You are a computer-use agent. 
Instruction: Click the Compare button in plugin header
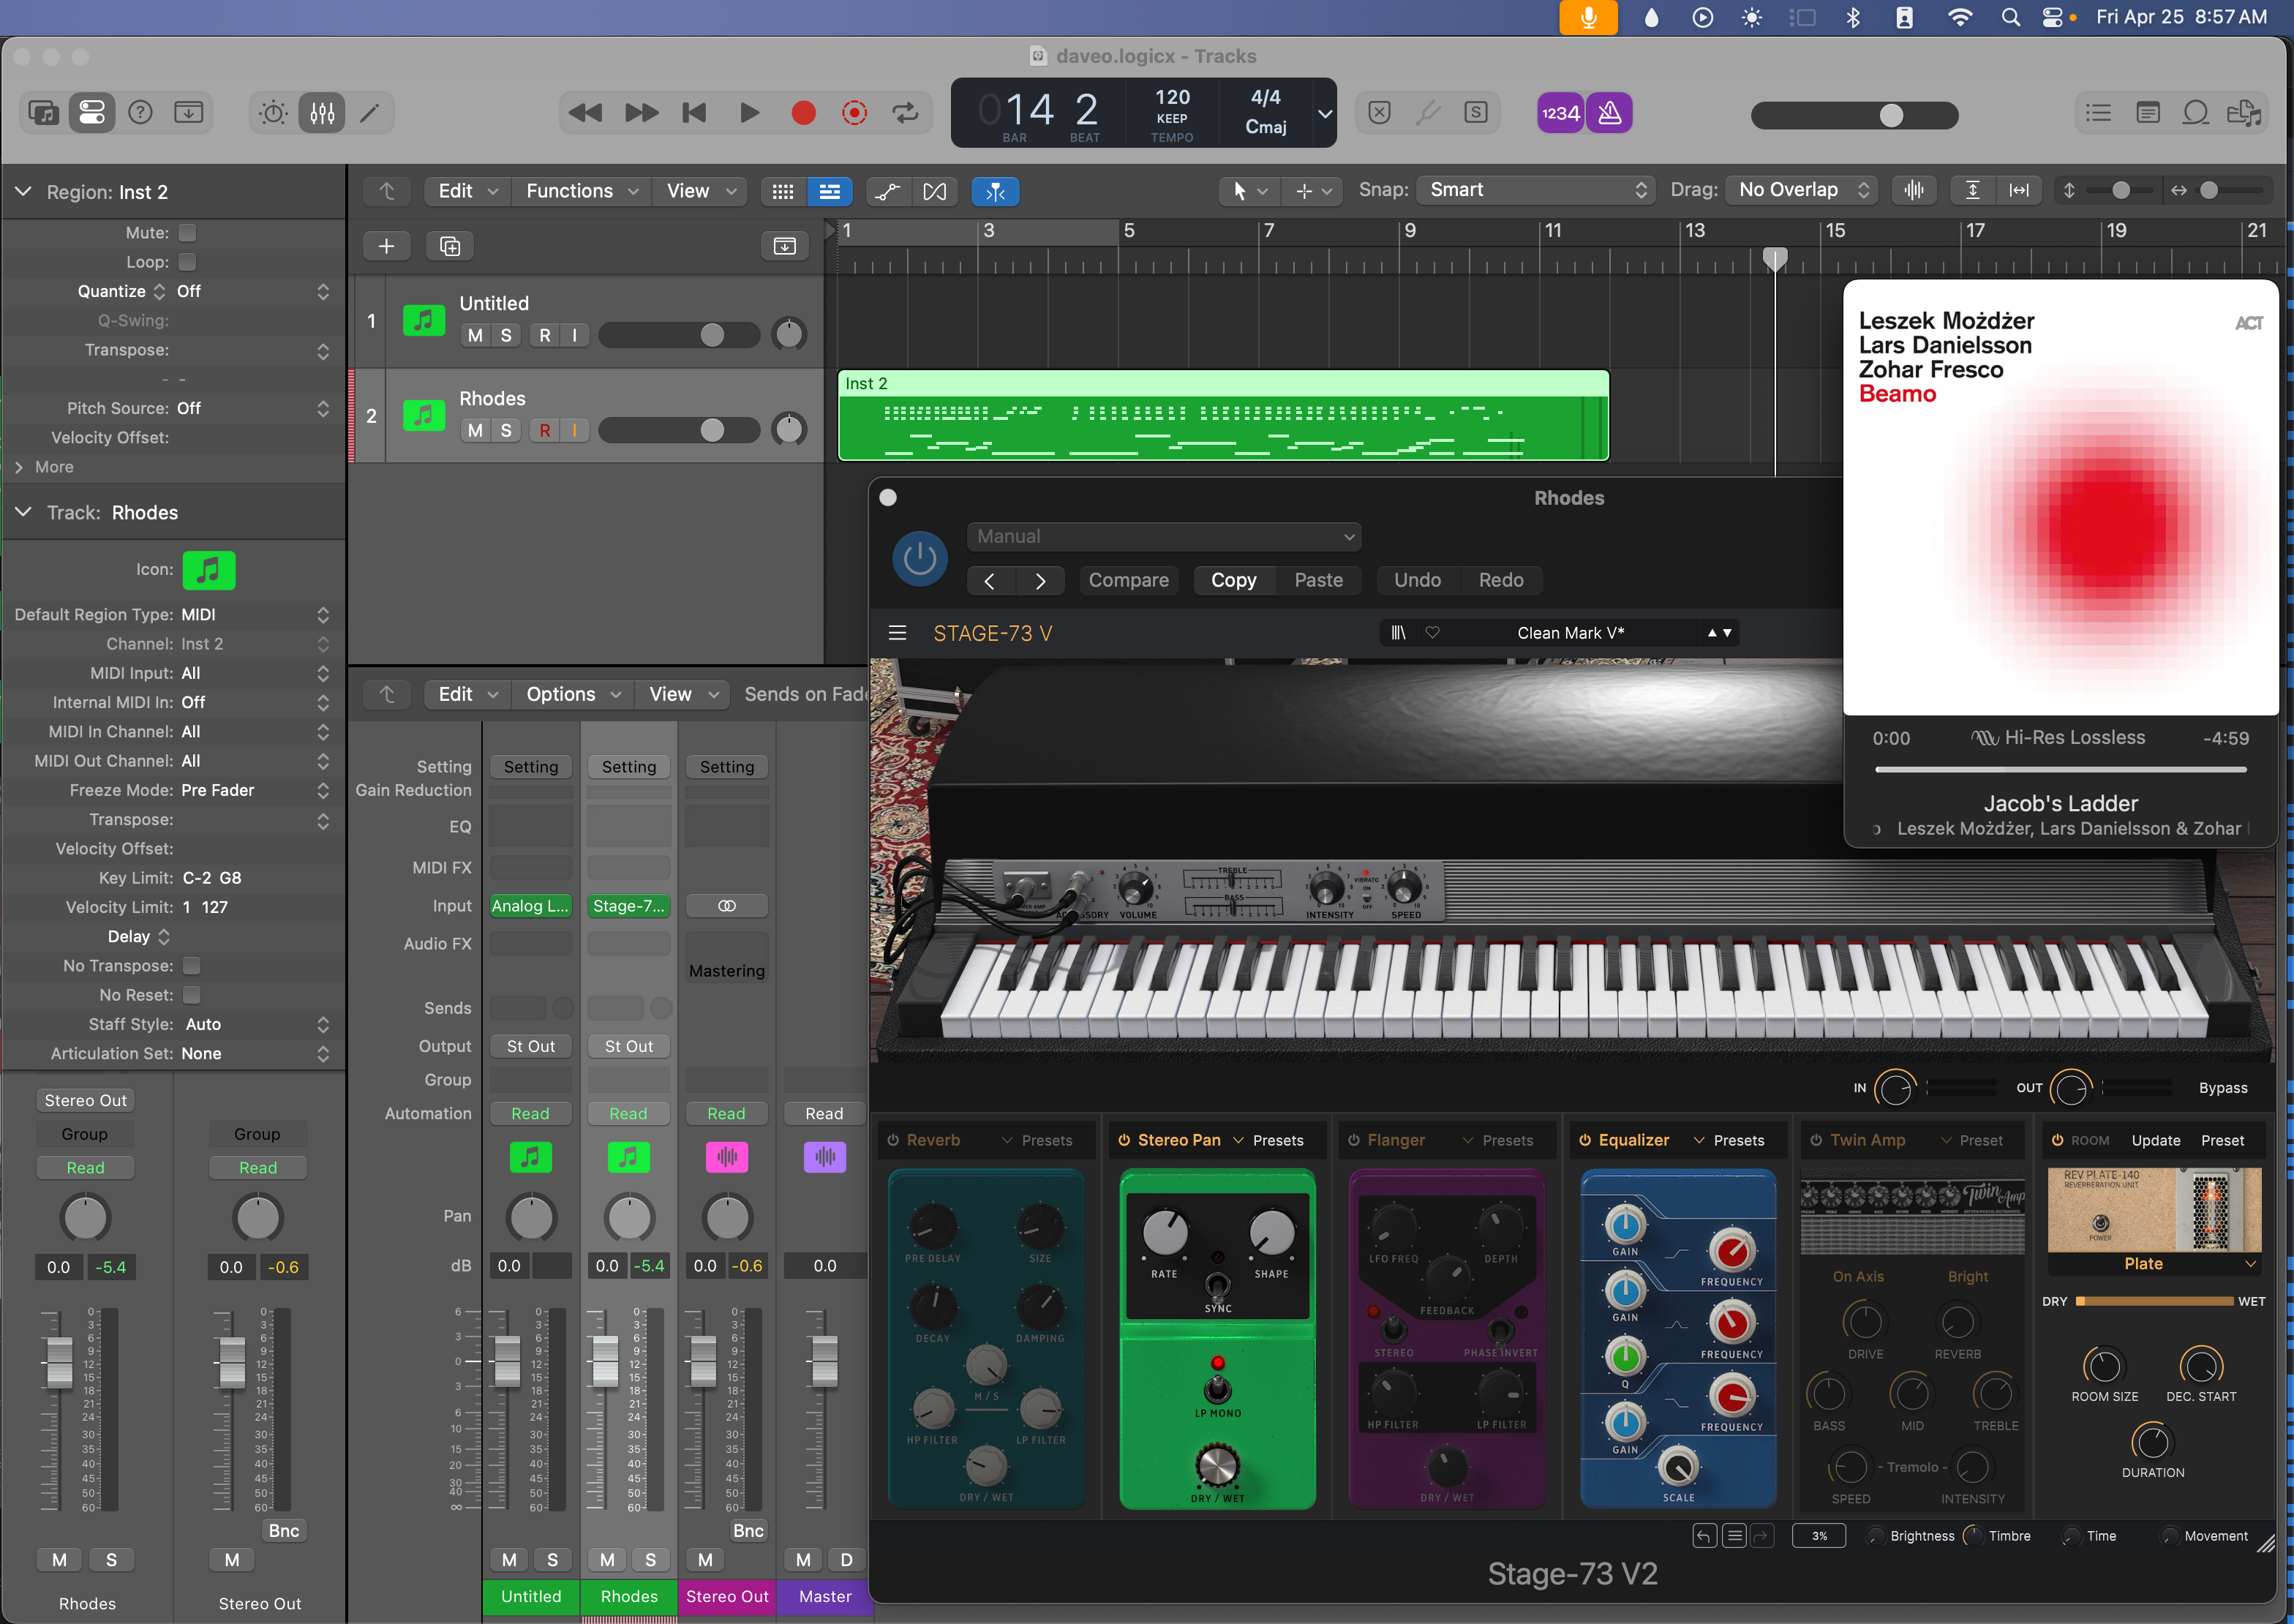1128,581
